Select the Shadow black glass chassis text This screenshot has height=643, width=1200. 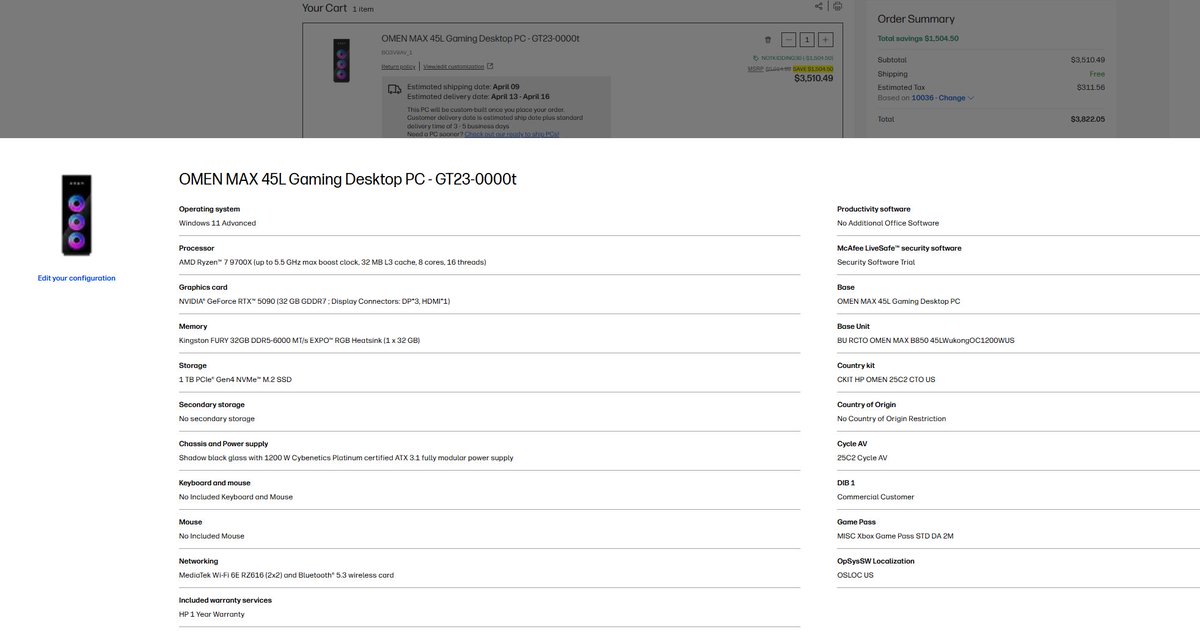(346, 457)
